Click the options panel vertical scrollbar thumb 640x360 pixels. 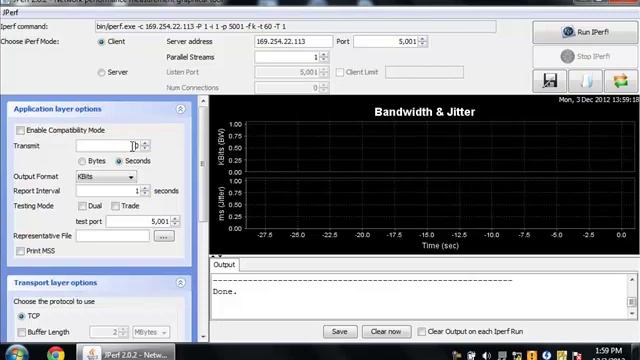pos(203,164)
